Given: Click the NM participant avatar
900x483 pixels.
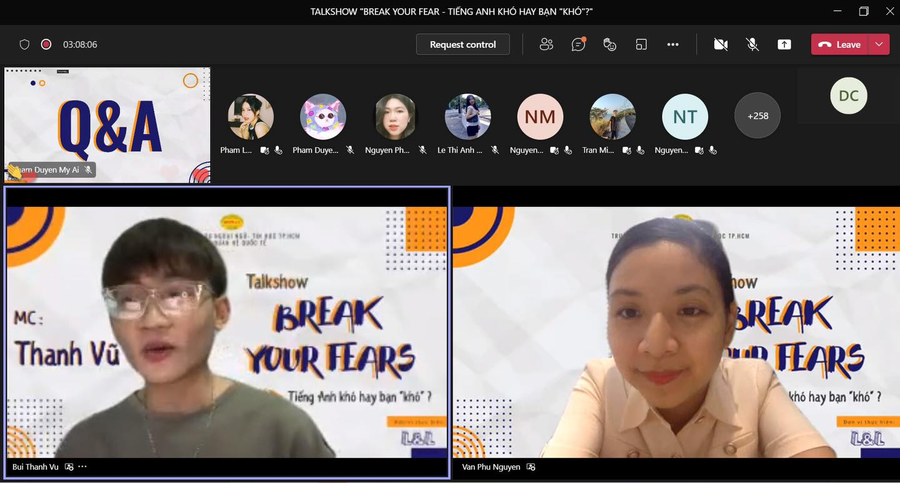Looking at the screenshot, I should coord(540,116).
